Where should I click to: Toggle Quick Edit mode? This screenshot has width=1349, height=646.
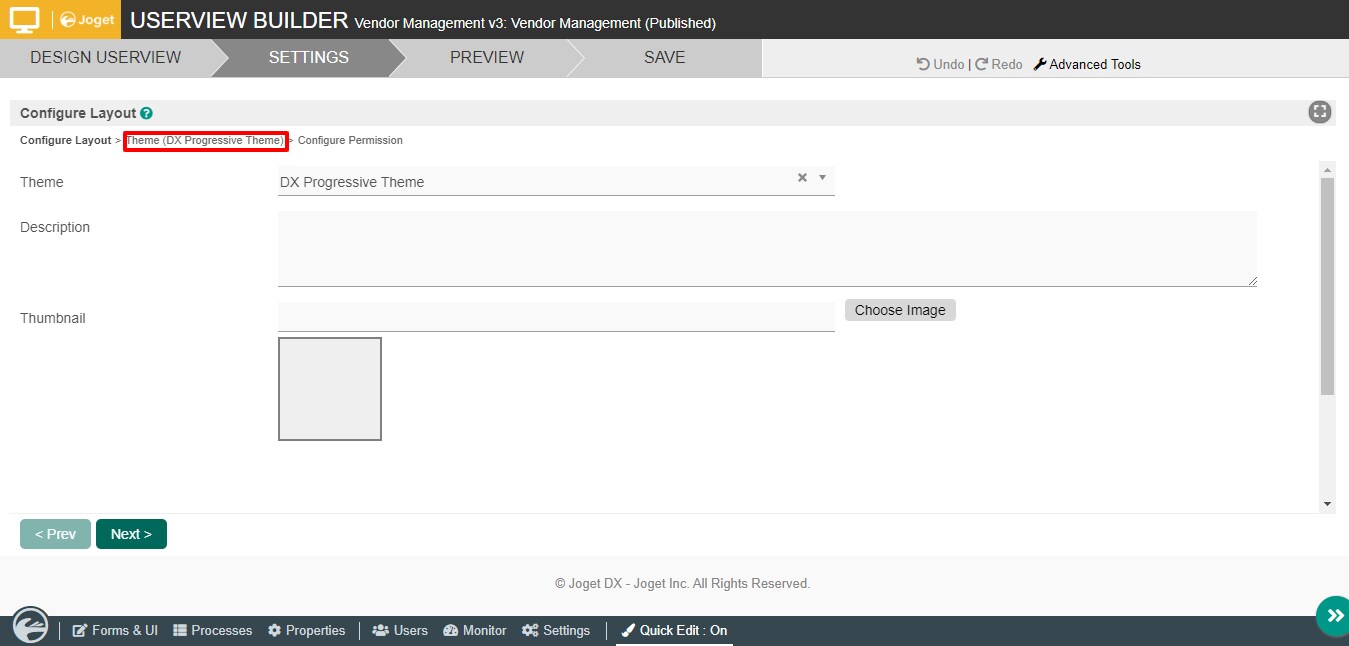tap(674, 630)
